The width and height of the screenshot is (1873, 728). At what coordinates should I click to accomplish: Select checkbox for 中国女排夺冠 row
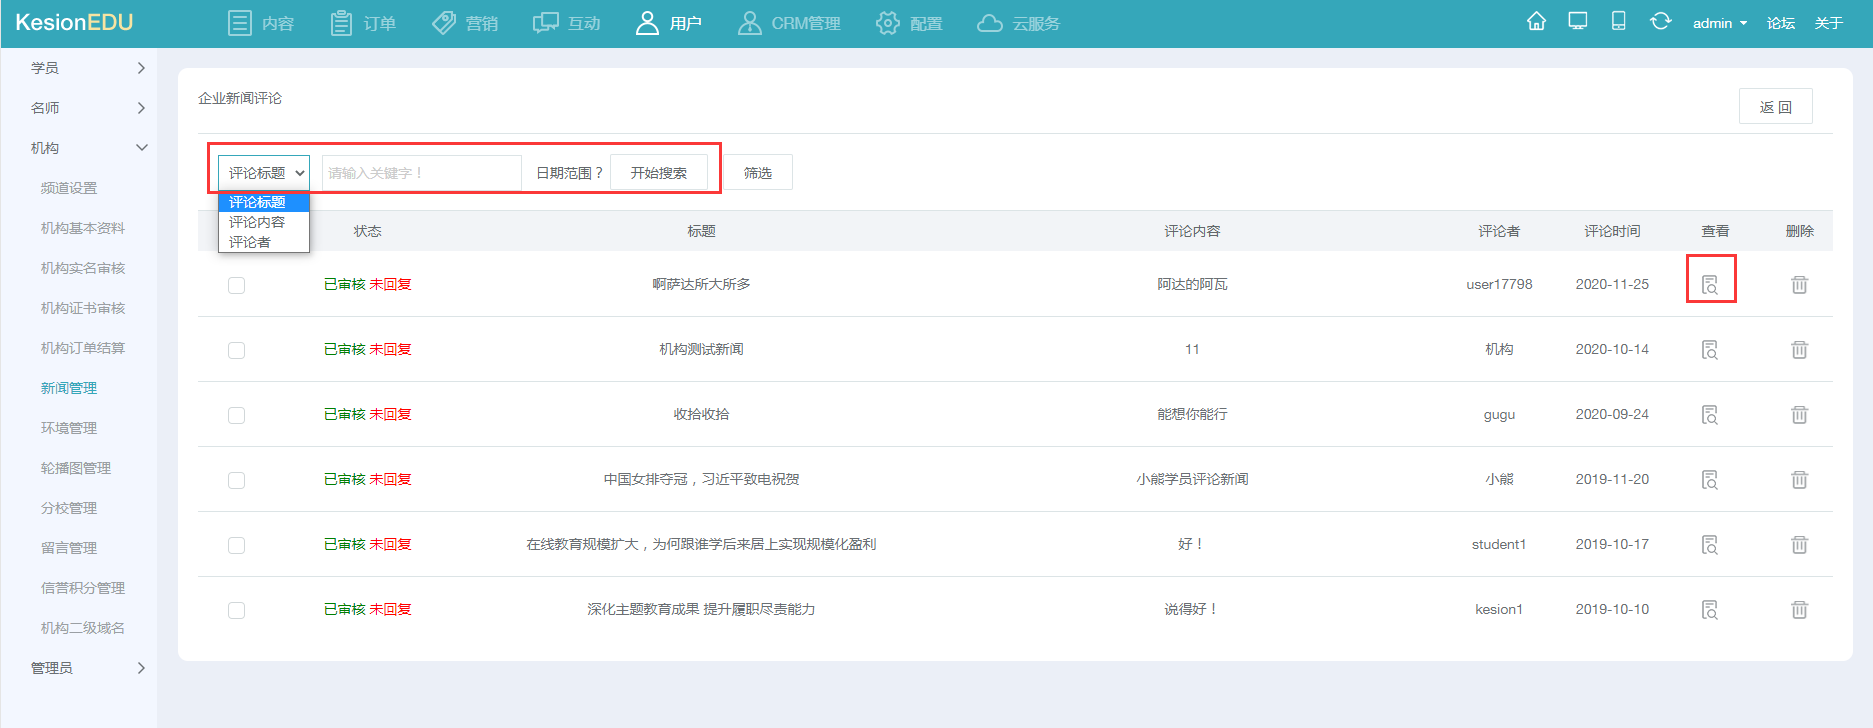[x=236, y=480]
